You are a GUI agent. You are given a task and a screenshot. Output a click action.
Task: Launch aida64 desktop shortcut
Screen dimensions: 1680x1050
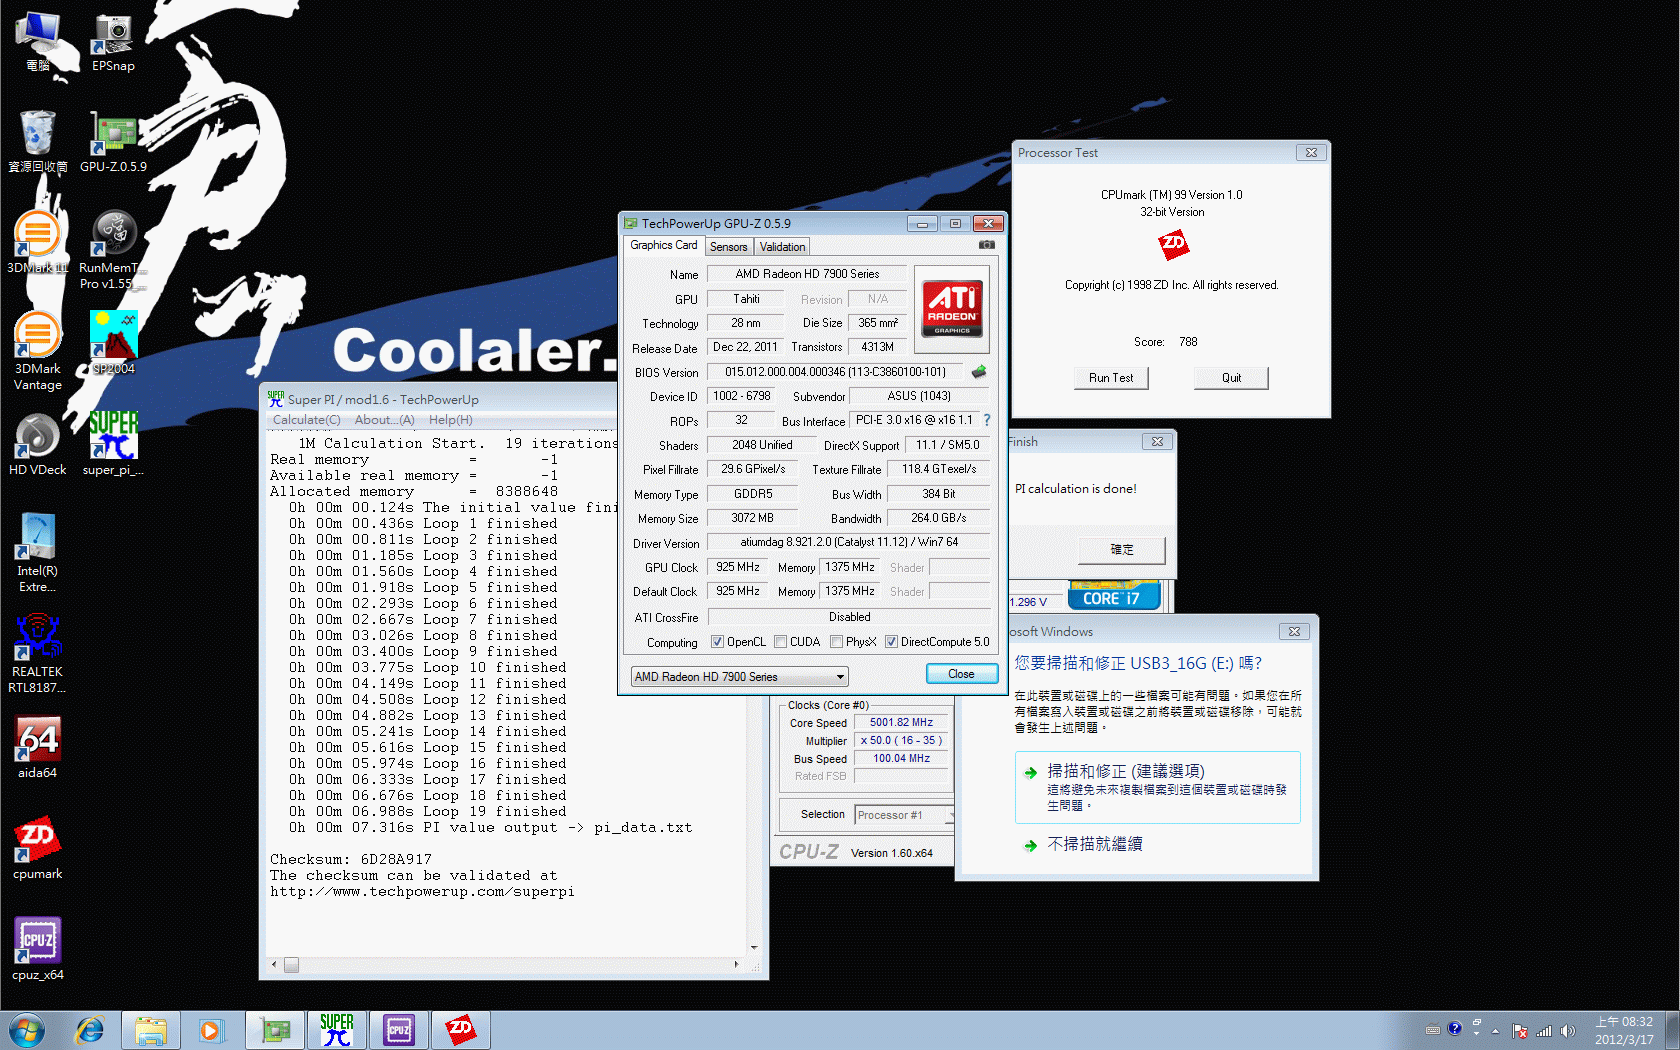point(38,748)
